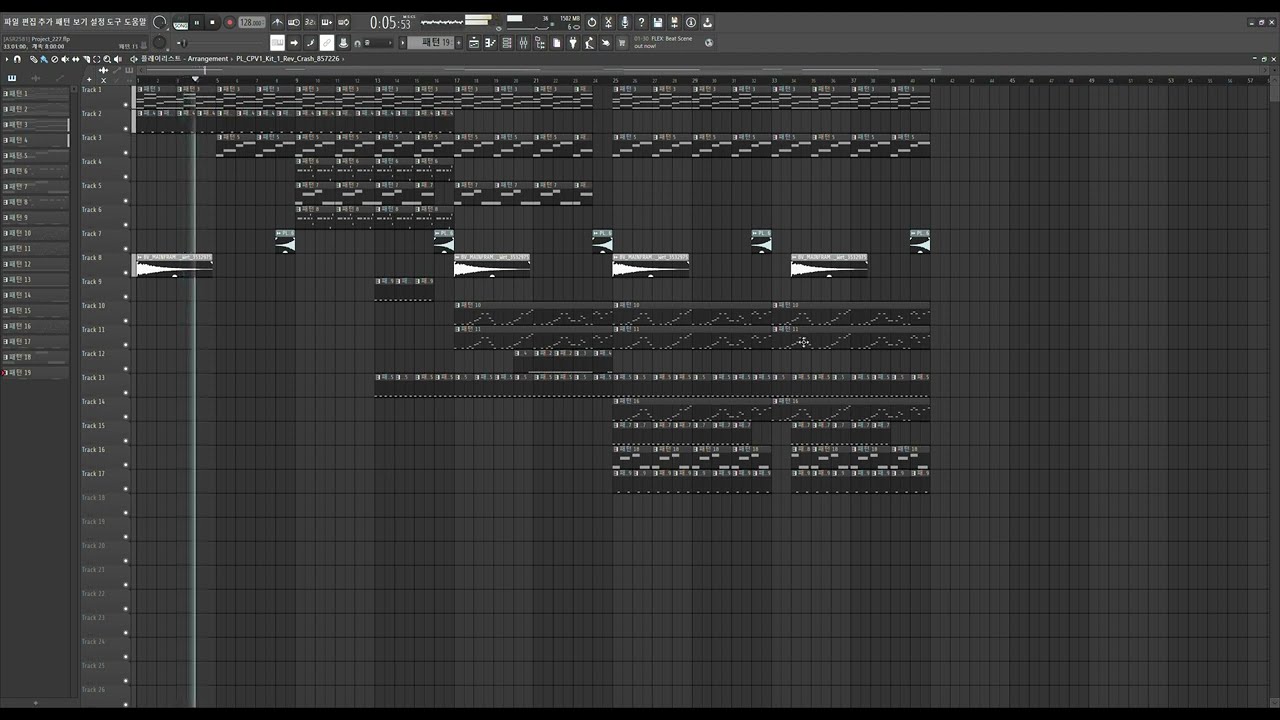Open the playlist options menu arrow
Viewport: 1280px width, 720px height.
click(7, 59)
